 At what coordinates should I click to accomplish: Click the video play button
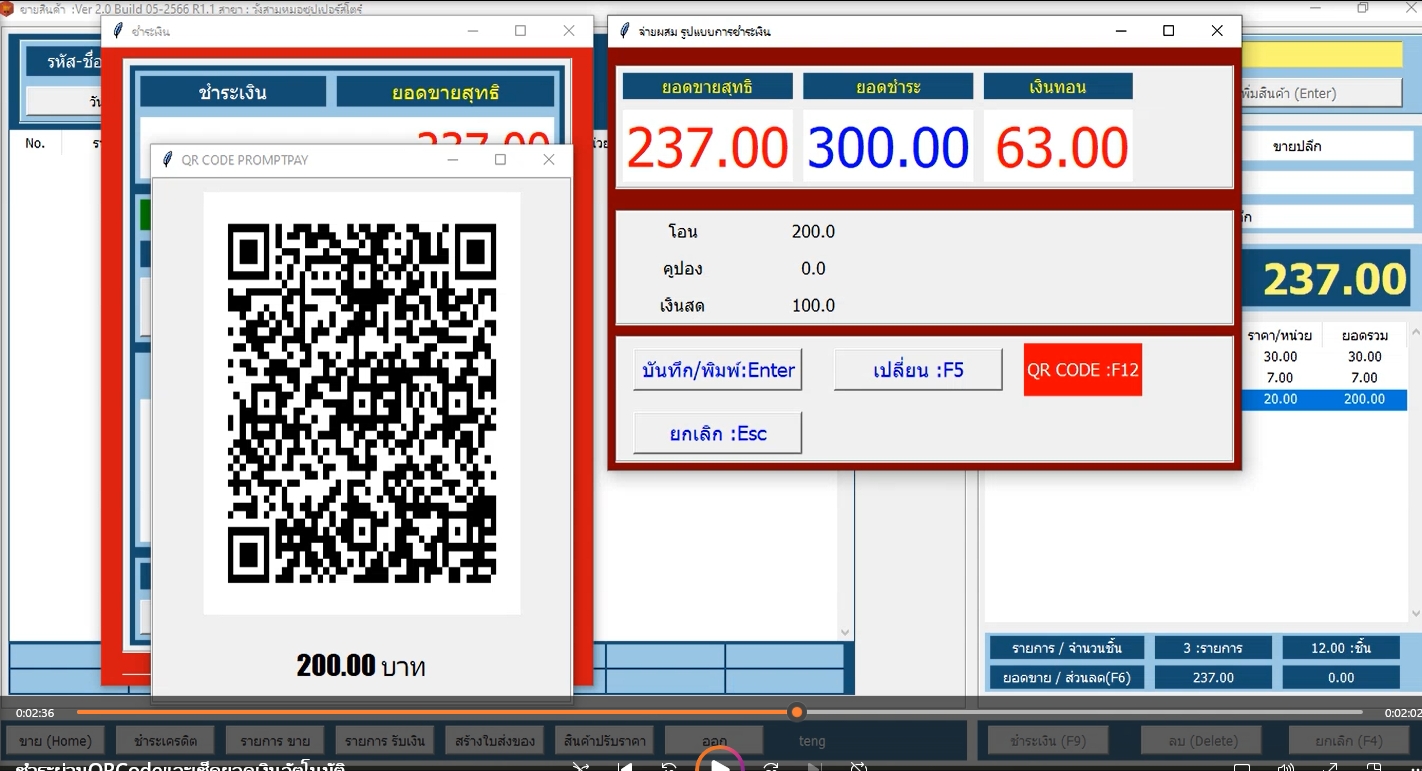720,765
